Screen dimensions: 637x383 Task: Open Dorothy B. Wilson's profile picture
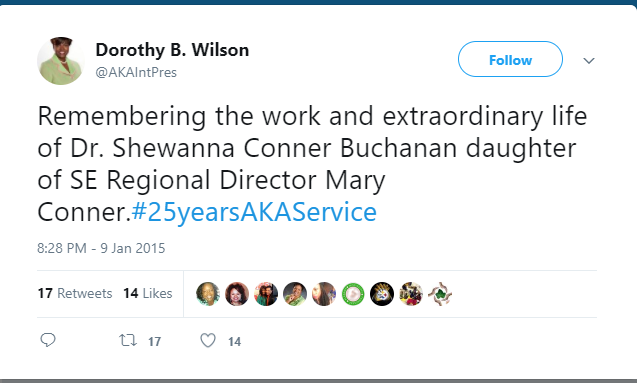pyautogui.click(x=61, y=61)
